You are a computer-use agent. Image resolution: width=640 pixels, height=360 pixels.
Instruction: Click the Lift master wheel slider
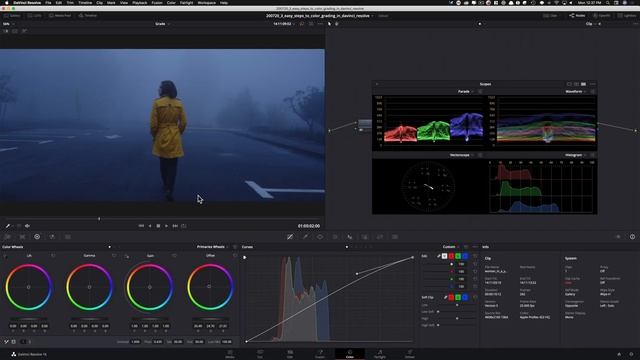pos(29,319)
